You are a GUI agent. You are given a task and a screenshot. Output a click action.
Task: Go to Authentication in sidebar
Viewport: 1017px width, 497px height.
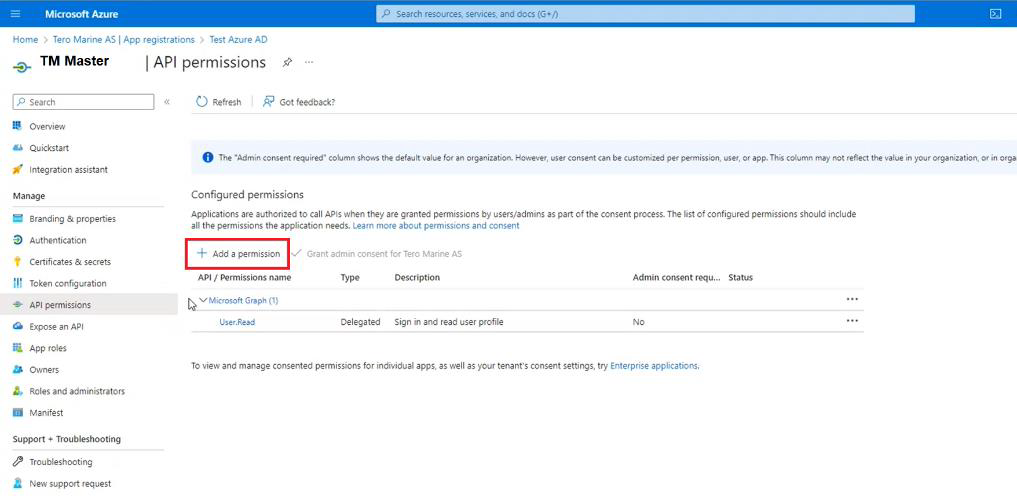click(57, 240)
